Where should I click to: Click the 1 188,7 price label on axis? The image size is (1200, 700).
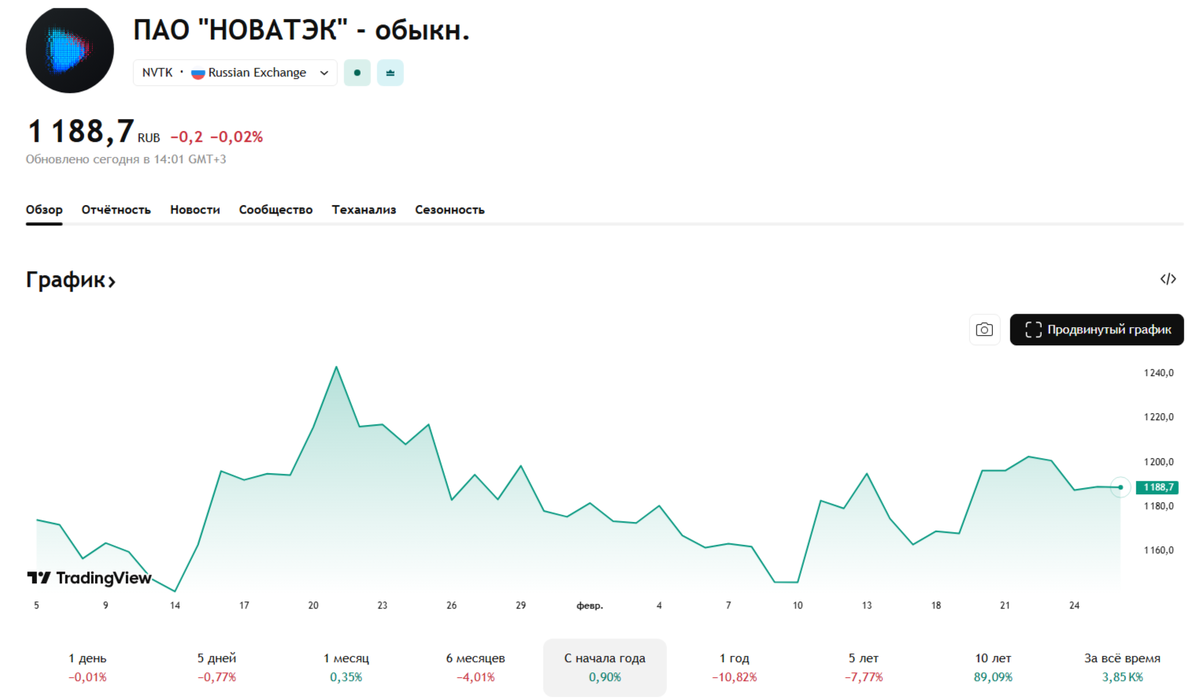click(x=1157, y=488)
